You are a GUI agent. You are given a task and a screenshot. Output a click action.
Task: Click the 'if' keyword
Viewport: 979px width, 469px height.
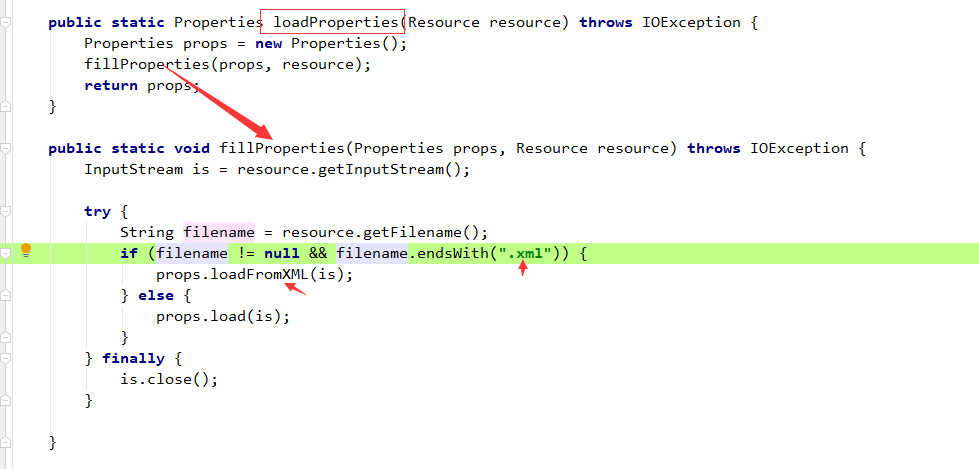click(x=129, y=254)
